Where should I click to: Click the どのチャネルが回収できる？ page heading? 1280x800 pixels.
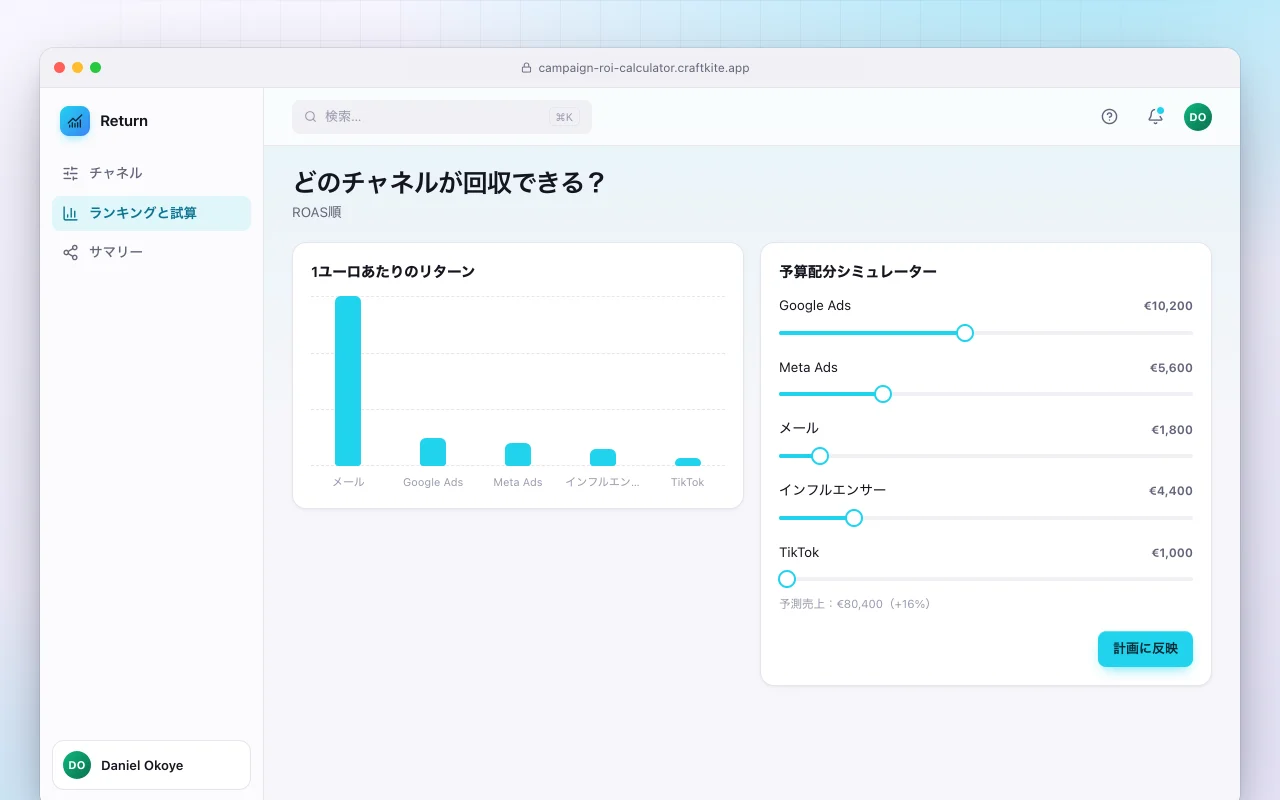pyautogui.click(x=449, y=183)
